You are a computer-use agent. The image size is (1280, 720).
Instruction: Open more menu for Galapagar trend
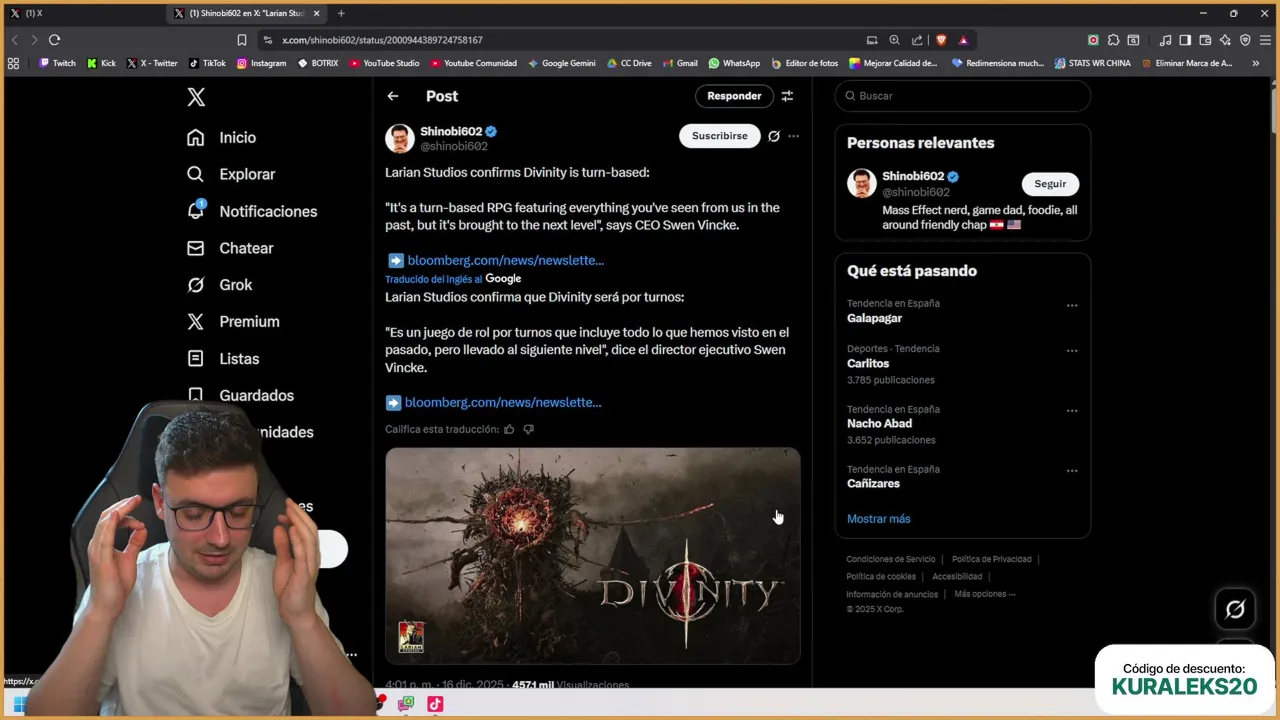coord(1072,305)
